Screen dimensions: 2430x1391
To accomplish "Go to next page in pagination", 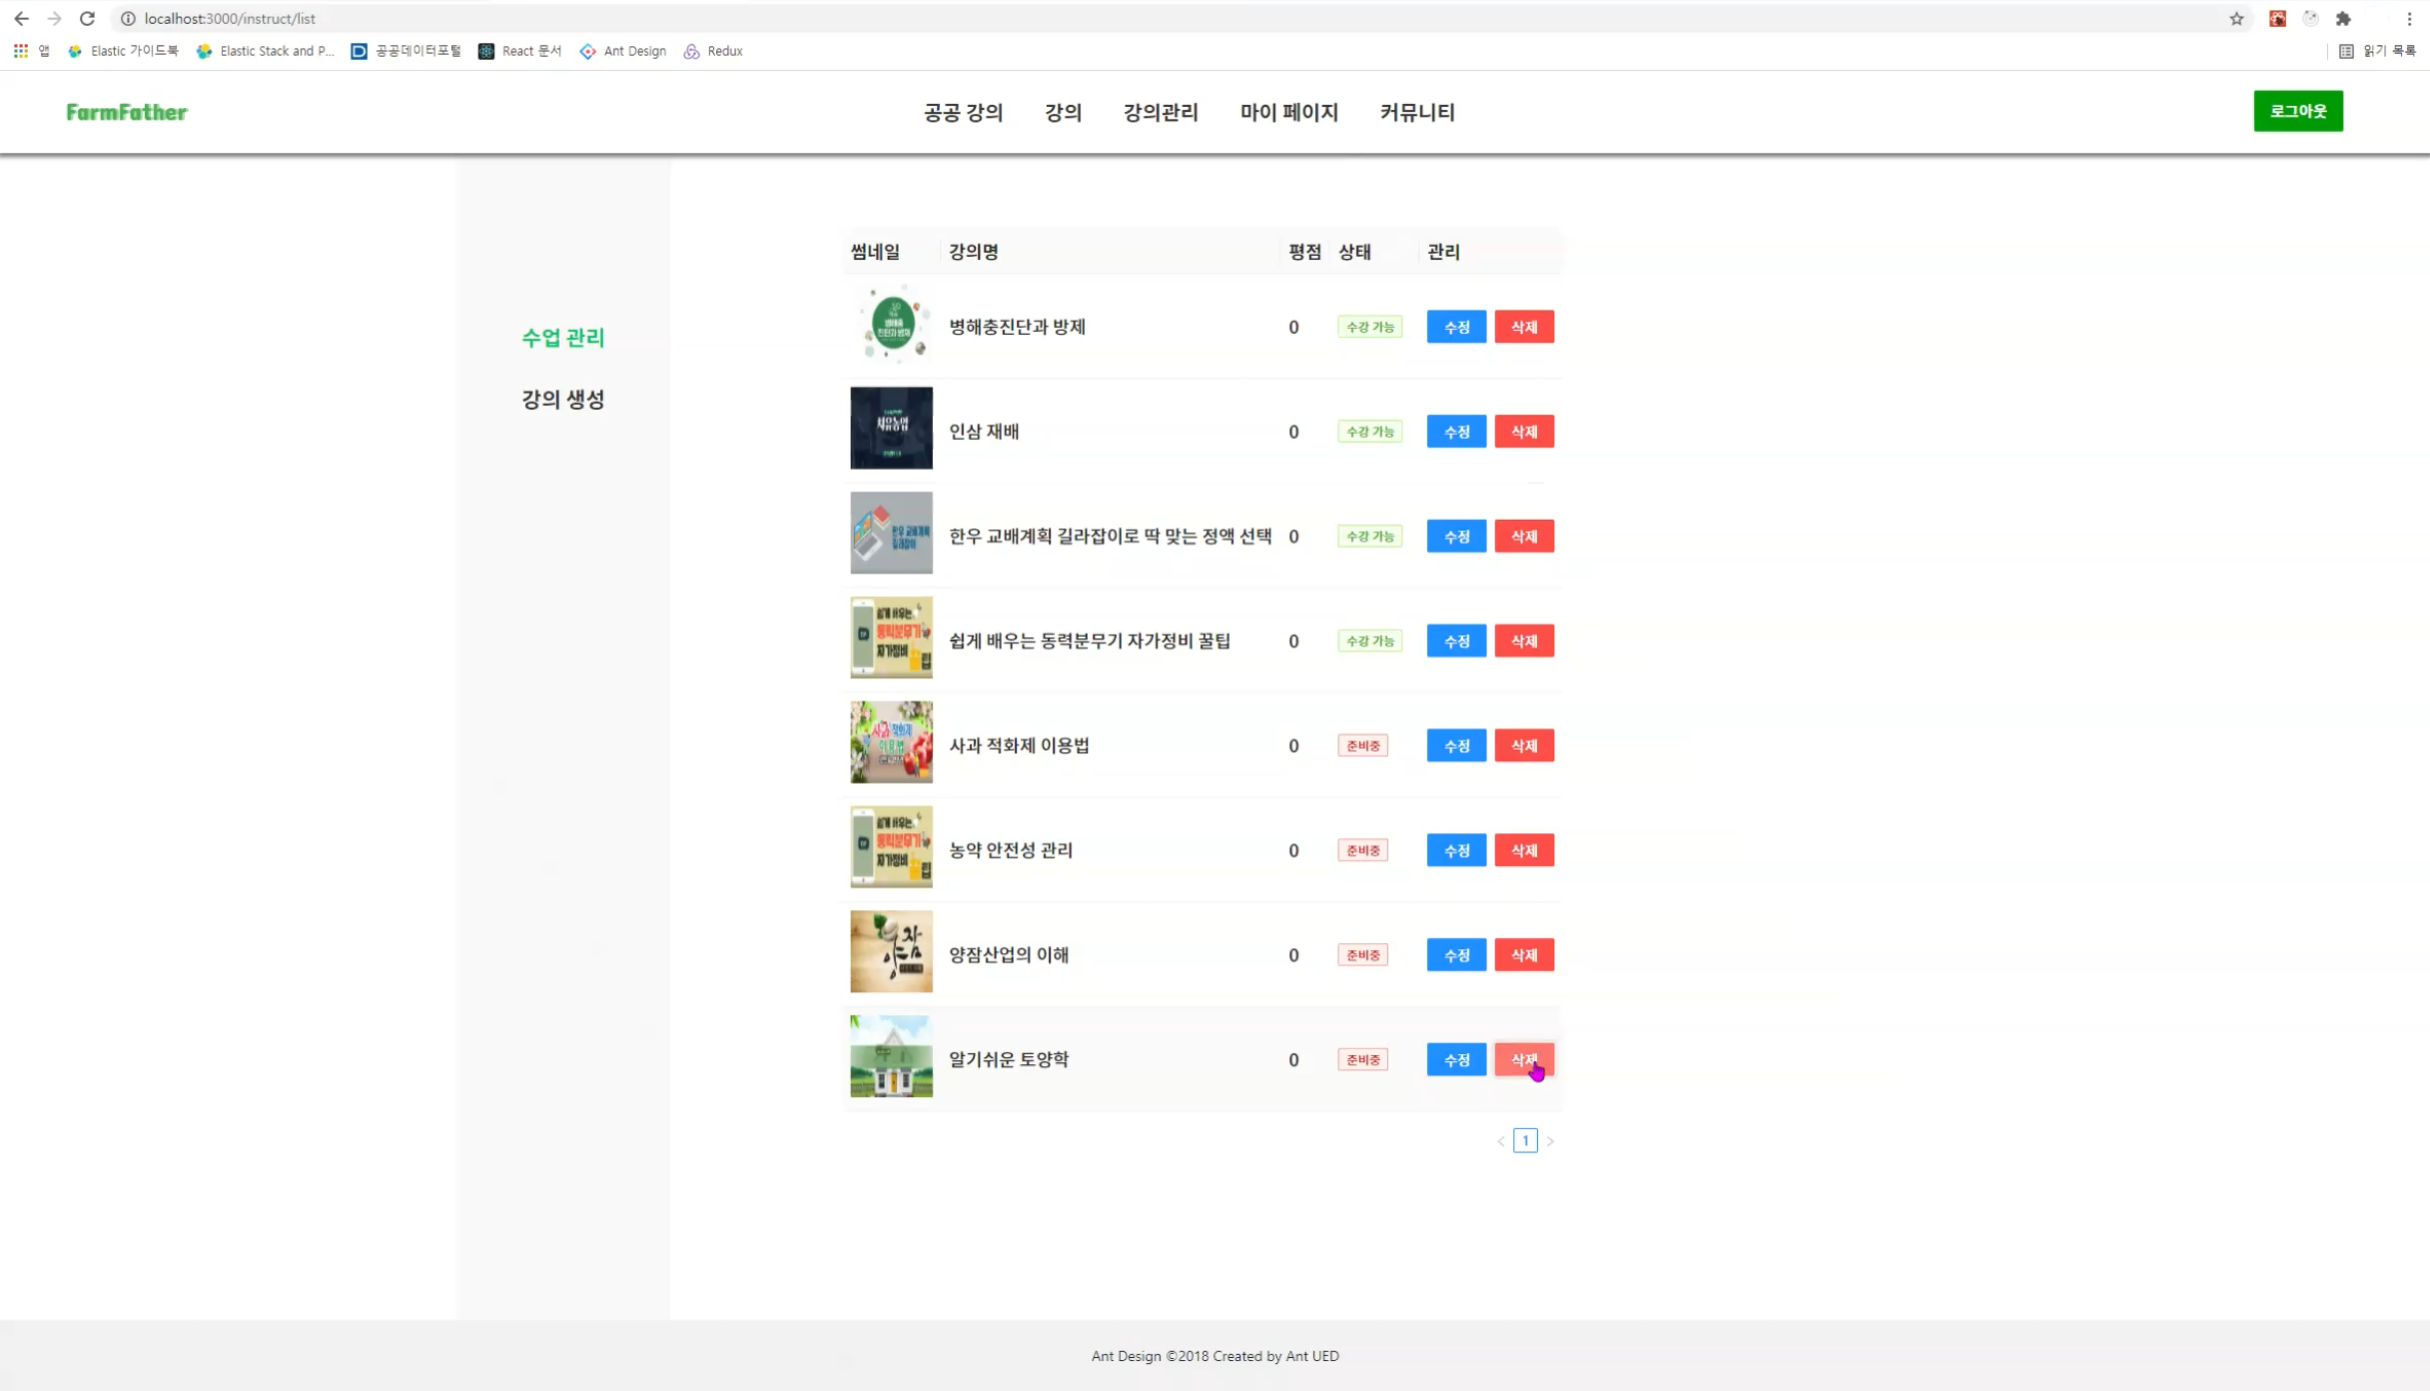I will pos(1550,1141).
